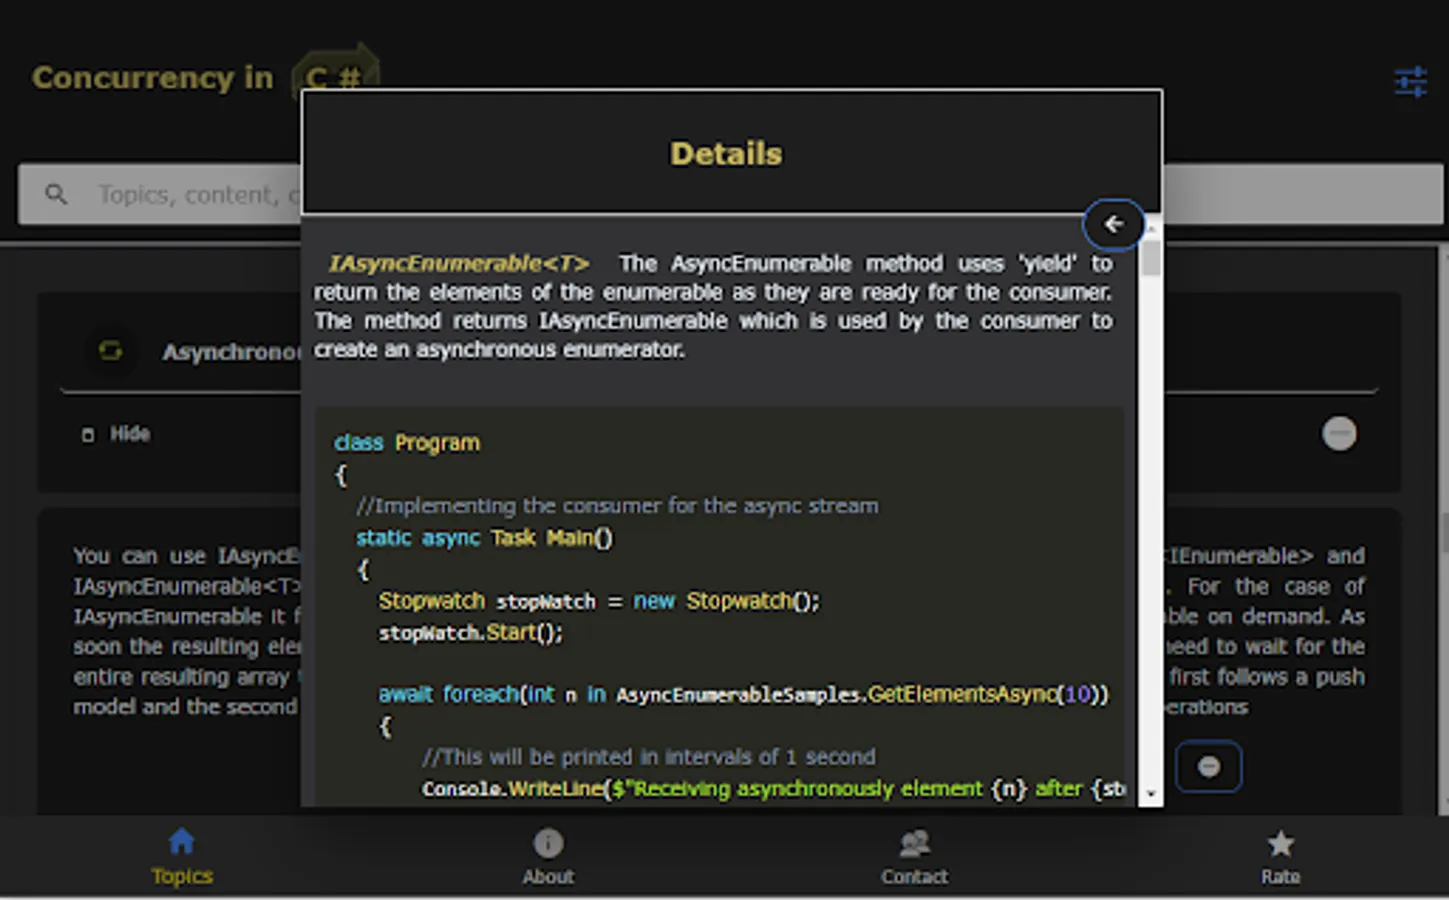Click the "Stopwatch stopWatch = new Stopwatch();" line
1449x900 pixels.
coord(599,601)
